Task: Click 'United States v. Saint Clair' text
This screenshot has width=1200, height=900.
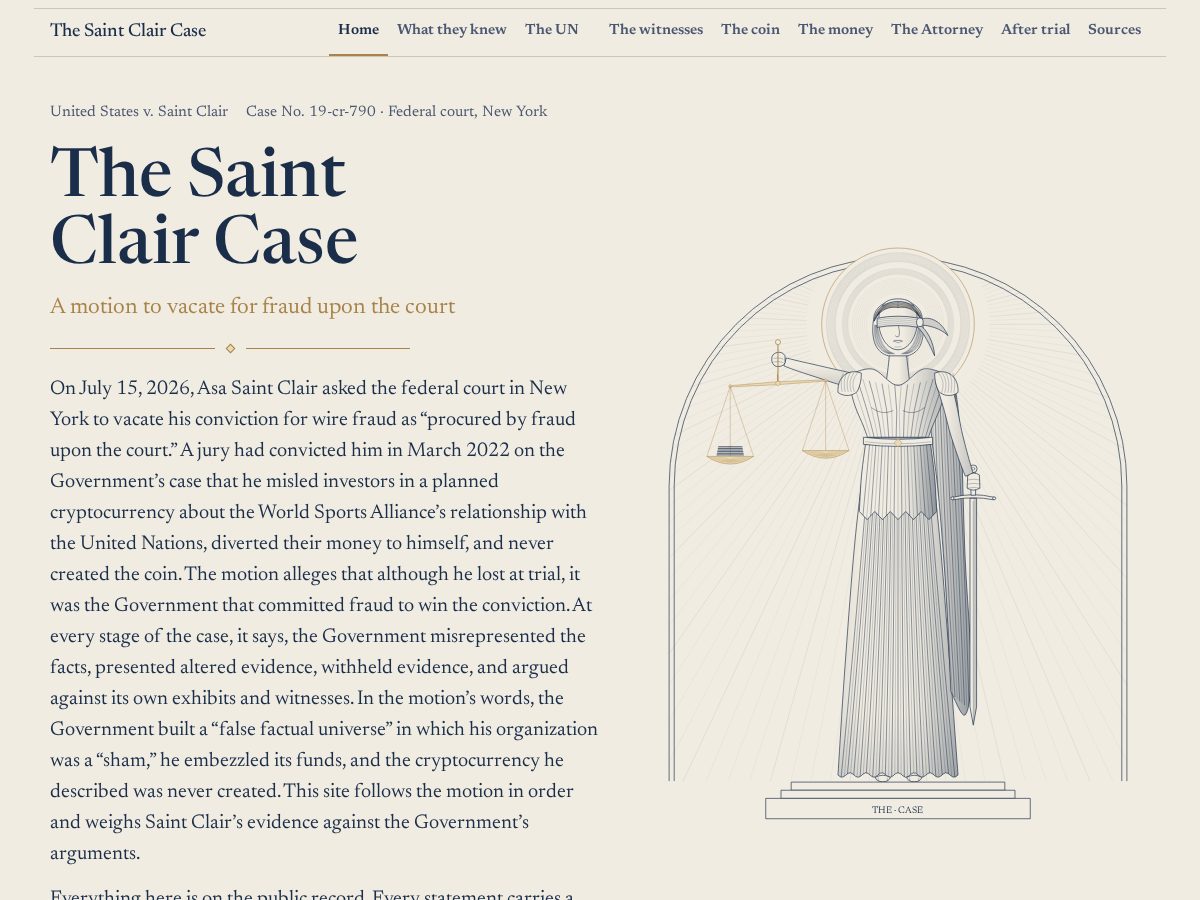Action: pyautogui.click(x=139, y=112)
